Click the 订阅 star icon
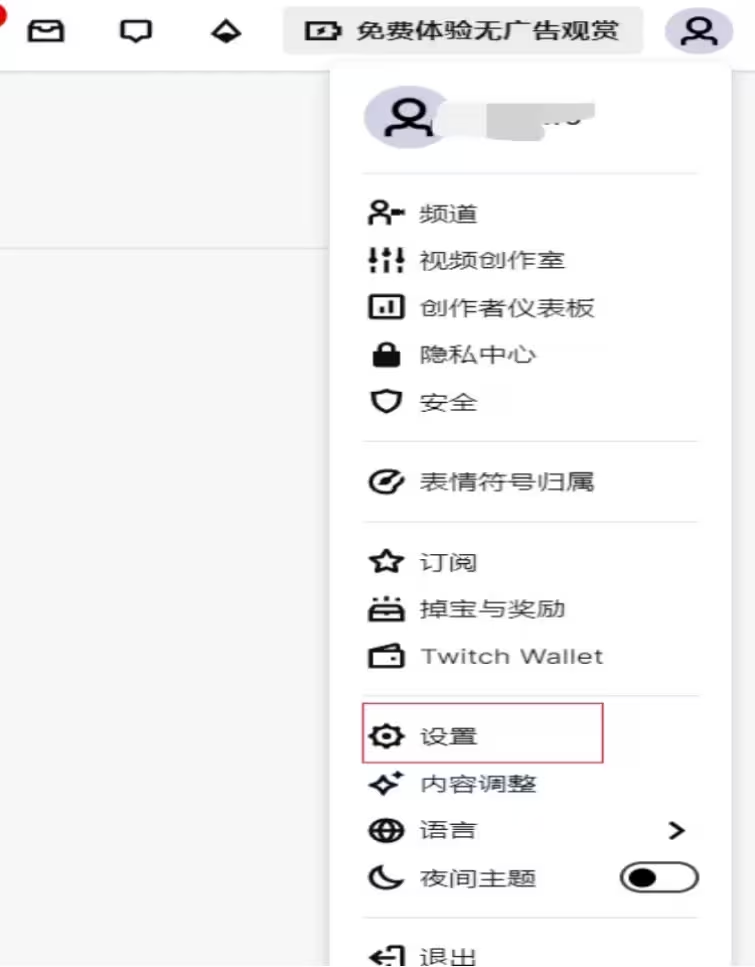 [386, 562]
